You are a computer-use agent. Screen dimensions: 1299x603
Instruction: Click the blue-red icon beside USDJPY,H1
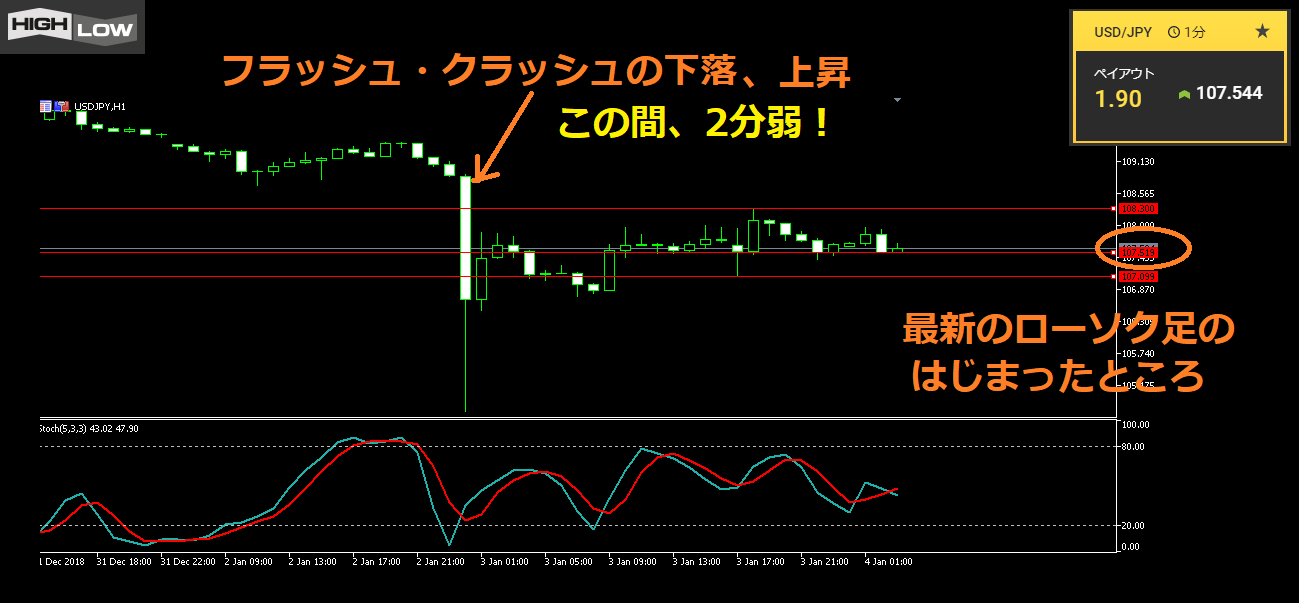pos(61,106)
